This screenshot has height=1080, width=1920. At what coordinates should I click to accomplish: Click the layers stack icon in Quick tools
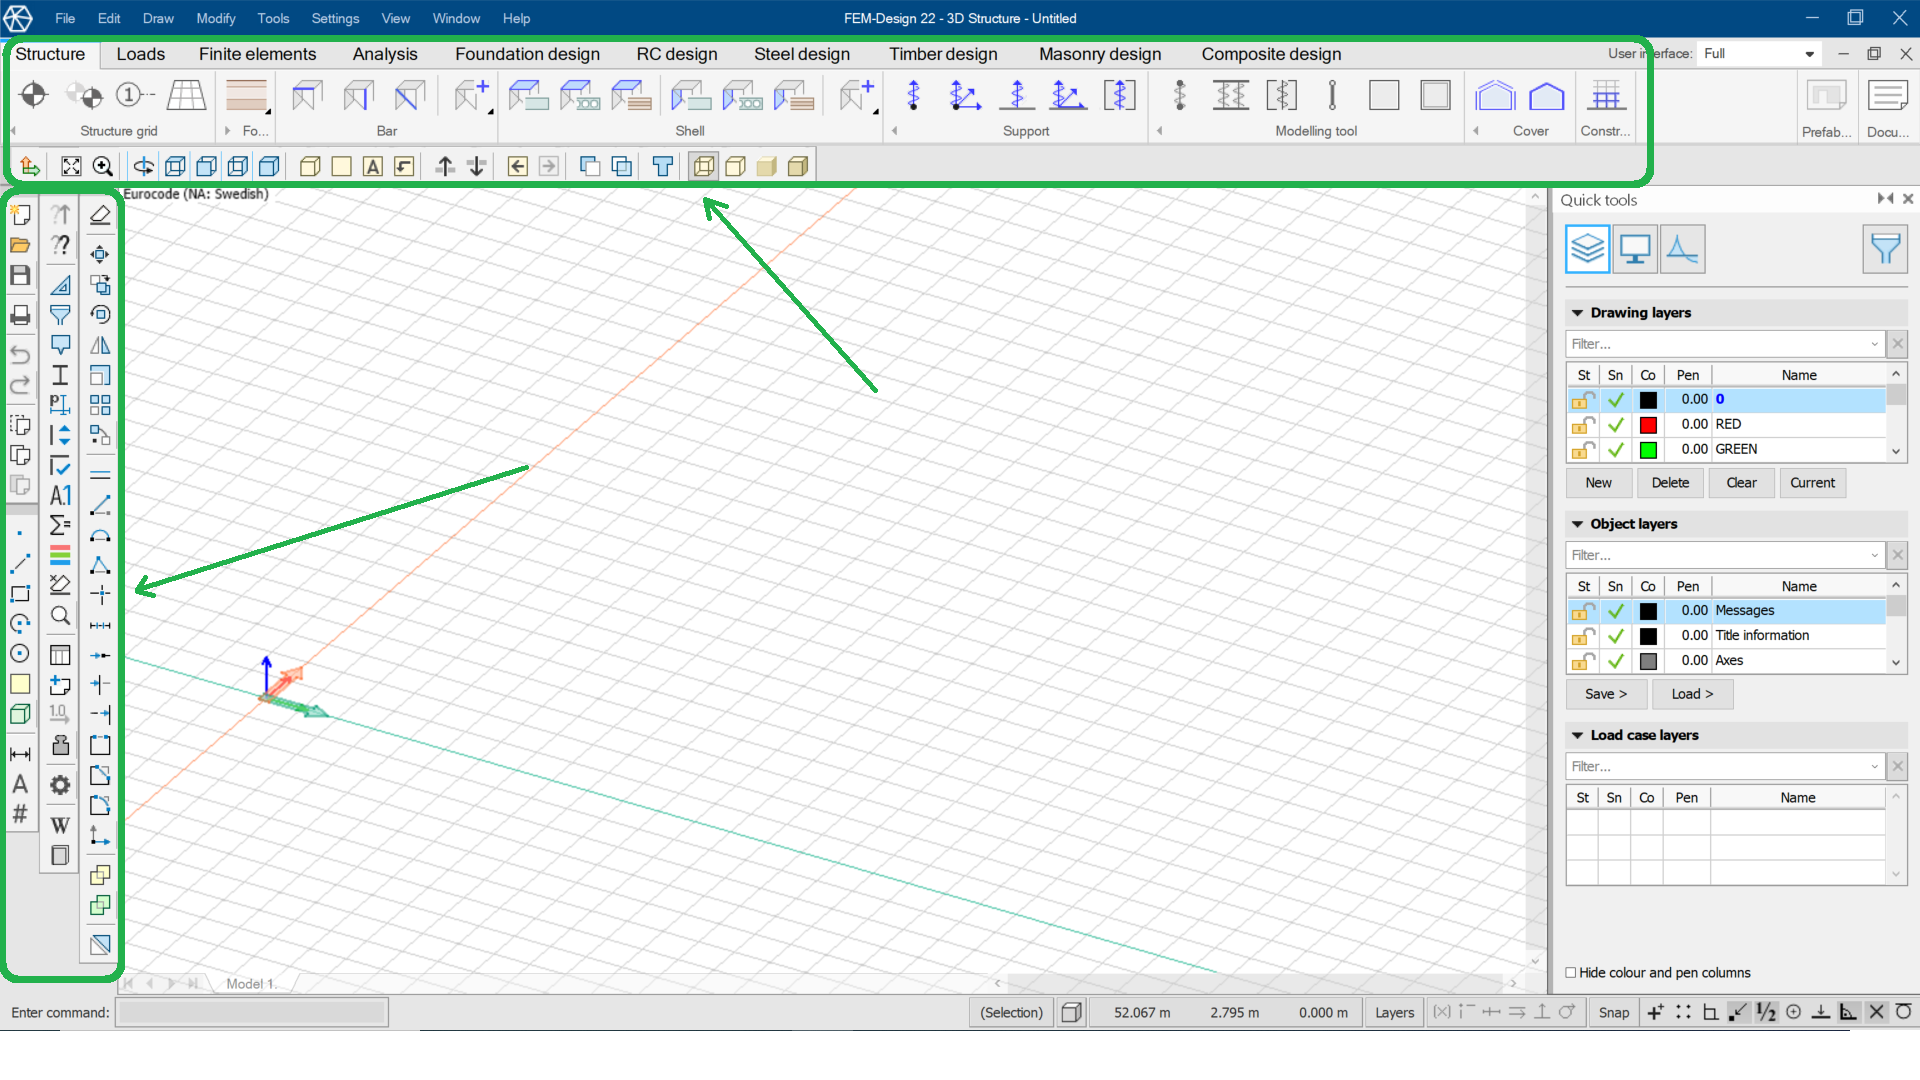pyautogui.click(x=1587, y=249)
